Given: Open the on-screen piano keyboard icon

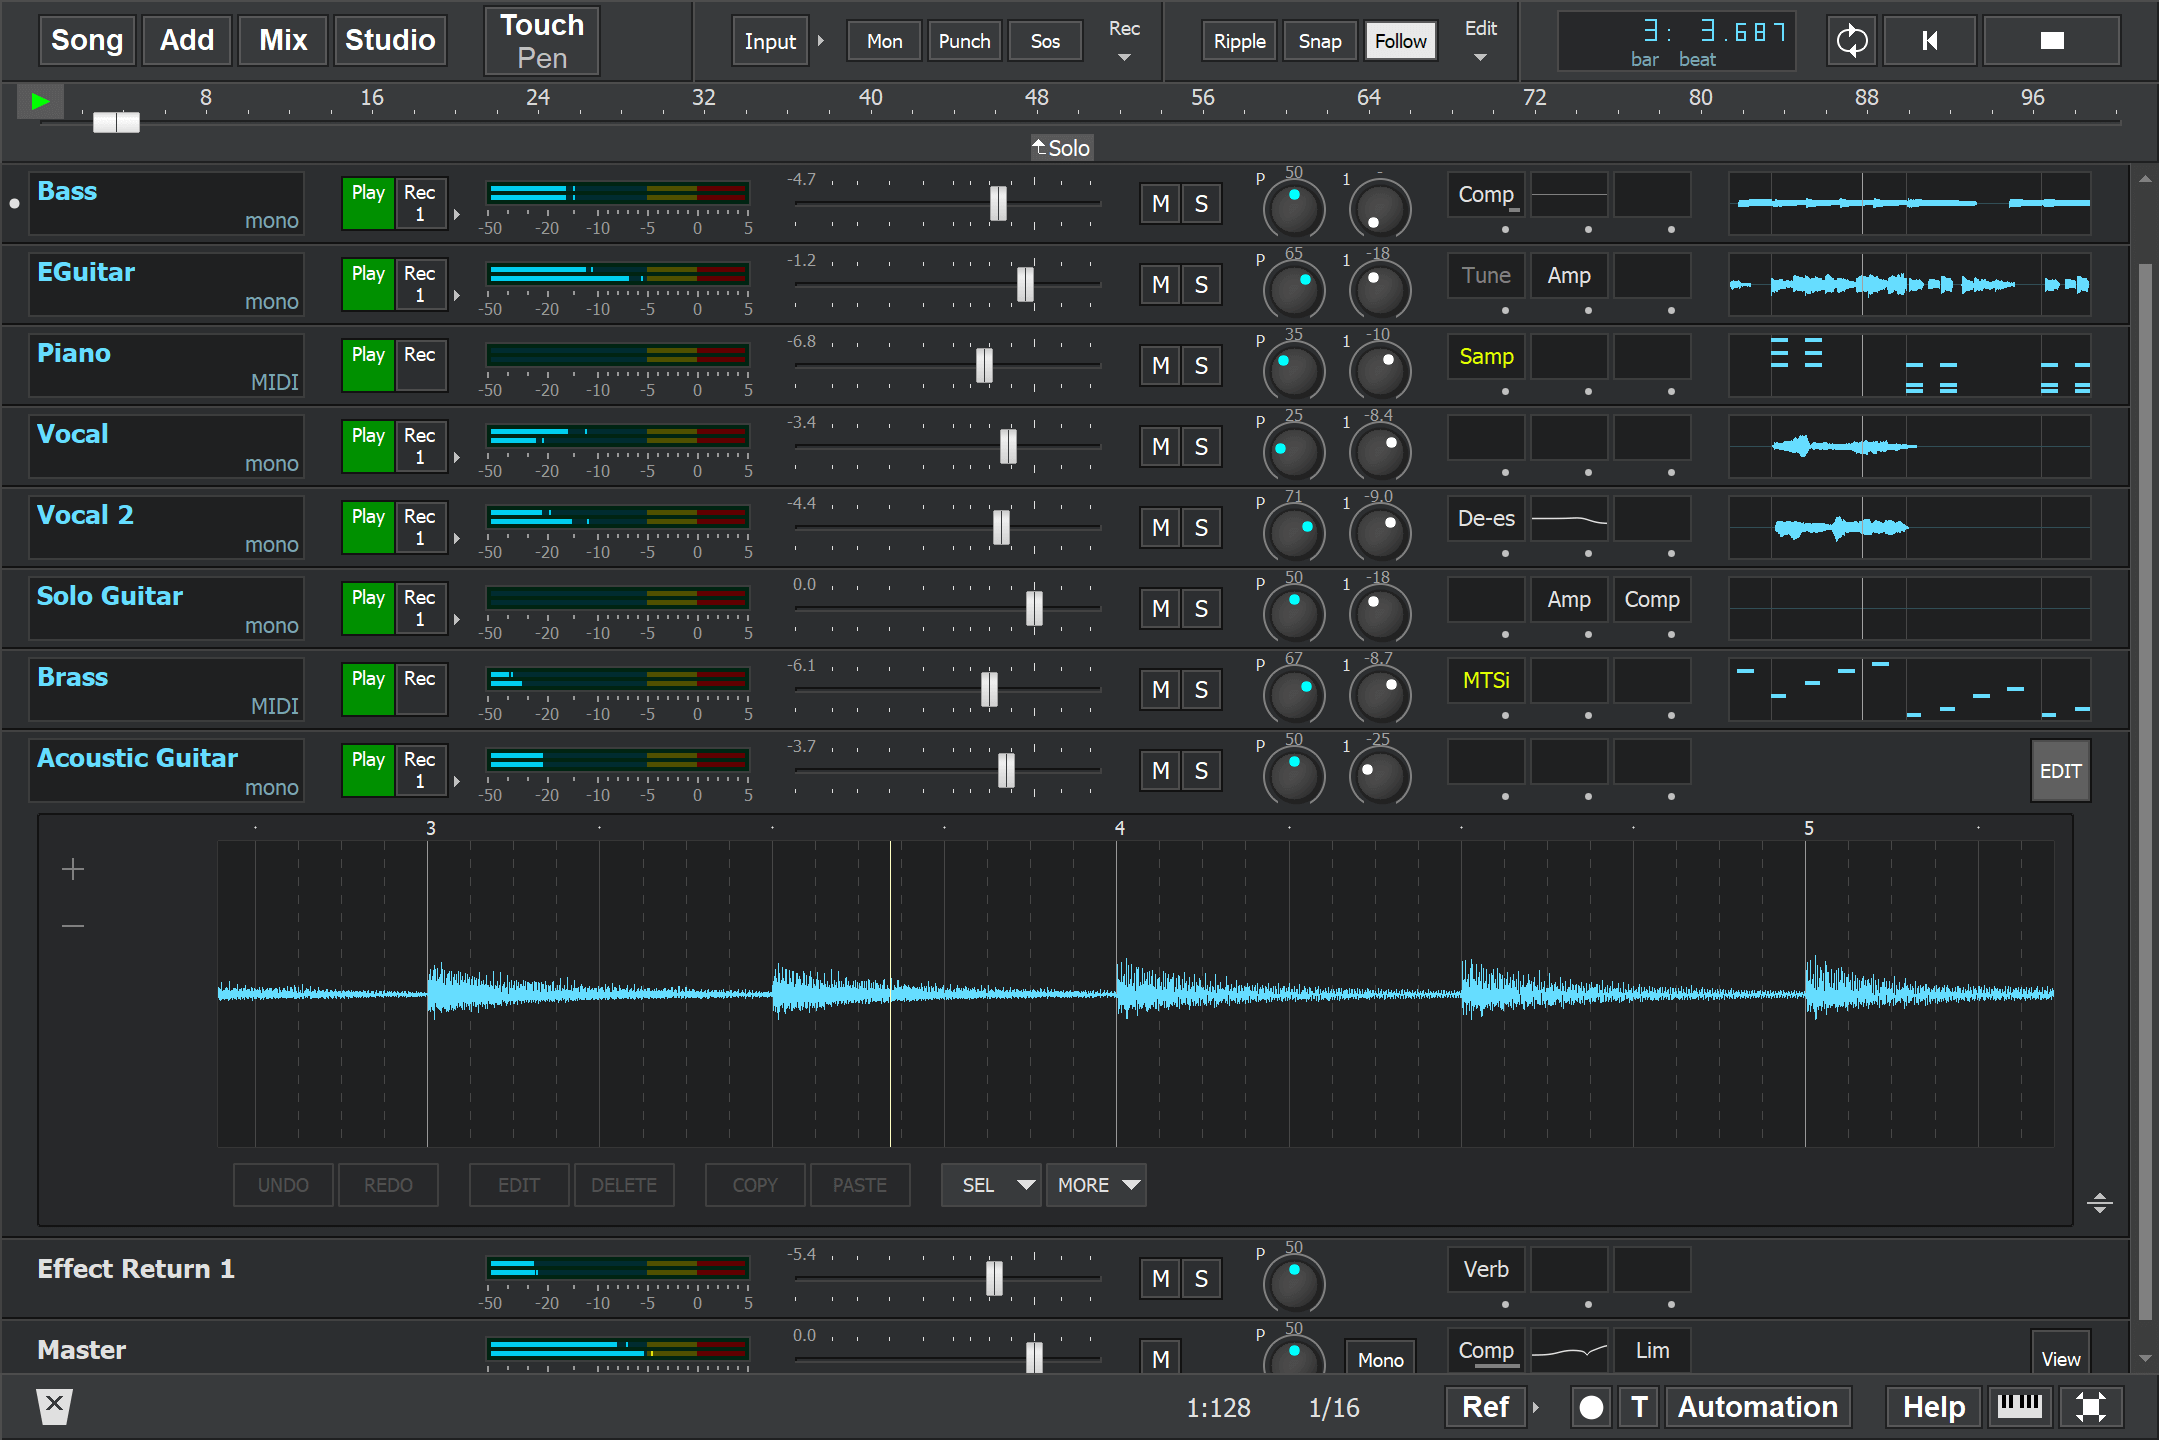Looking at the screenshot, I should click(2019, 1406).
